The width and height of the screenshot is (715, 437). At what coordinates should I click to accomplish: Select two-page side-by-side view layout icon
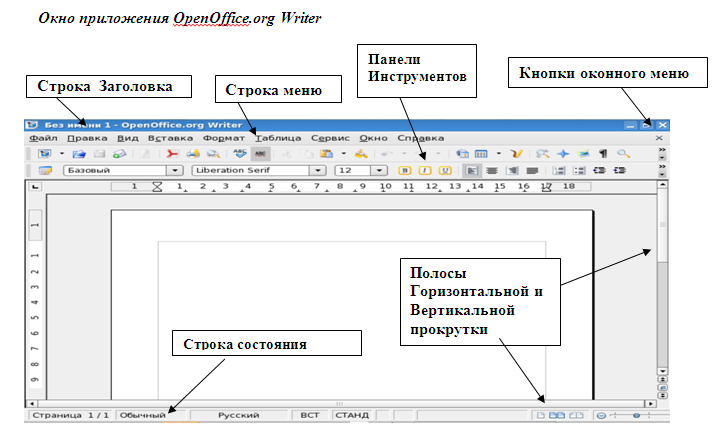click(557, 415)
